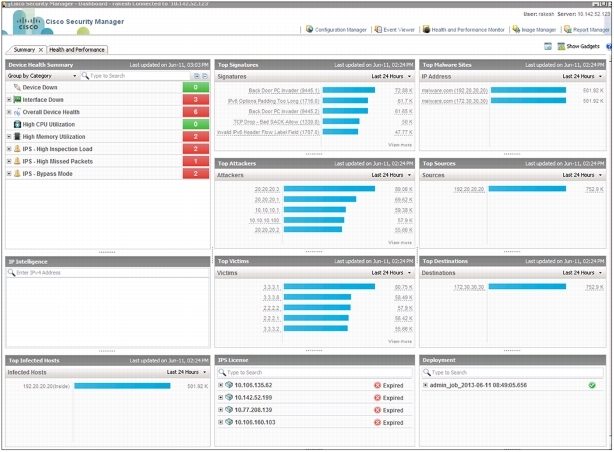614x452 pixels.
Task: Click the expand-all icon in Device Health Summary
Action: (x=197, y=76)
